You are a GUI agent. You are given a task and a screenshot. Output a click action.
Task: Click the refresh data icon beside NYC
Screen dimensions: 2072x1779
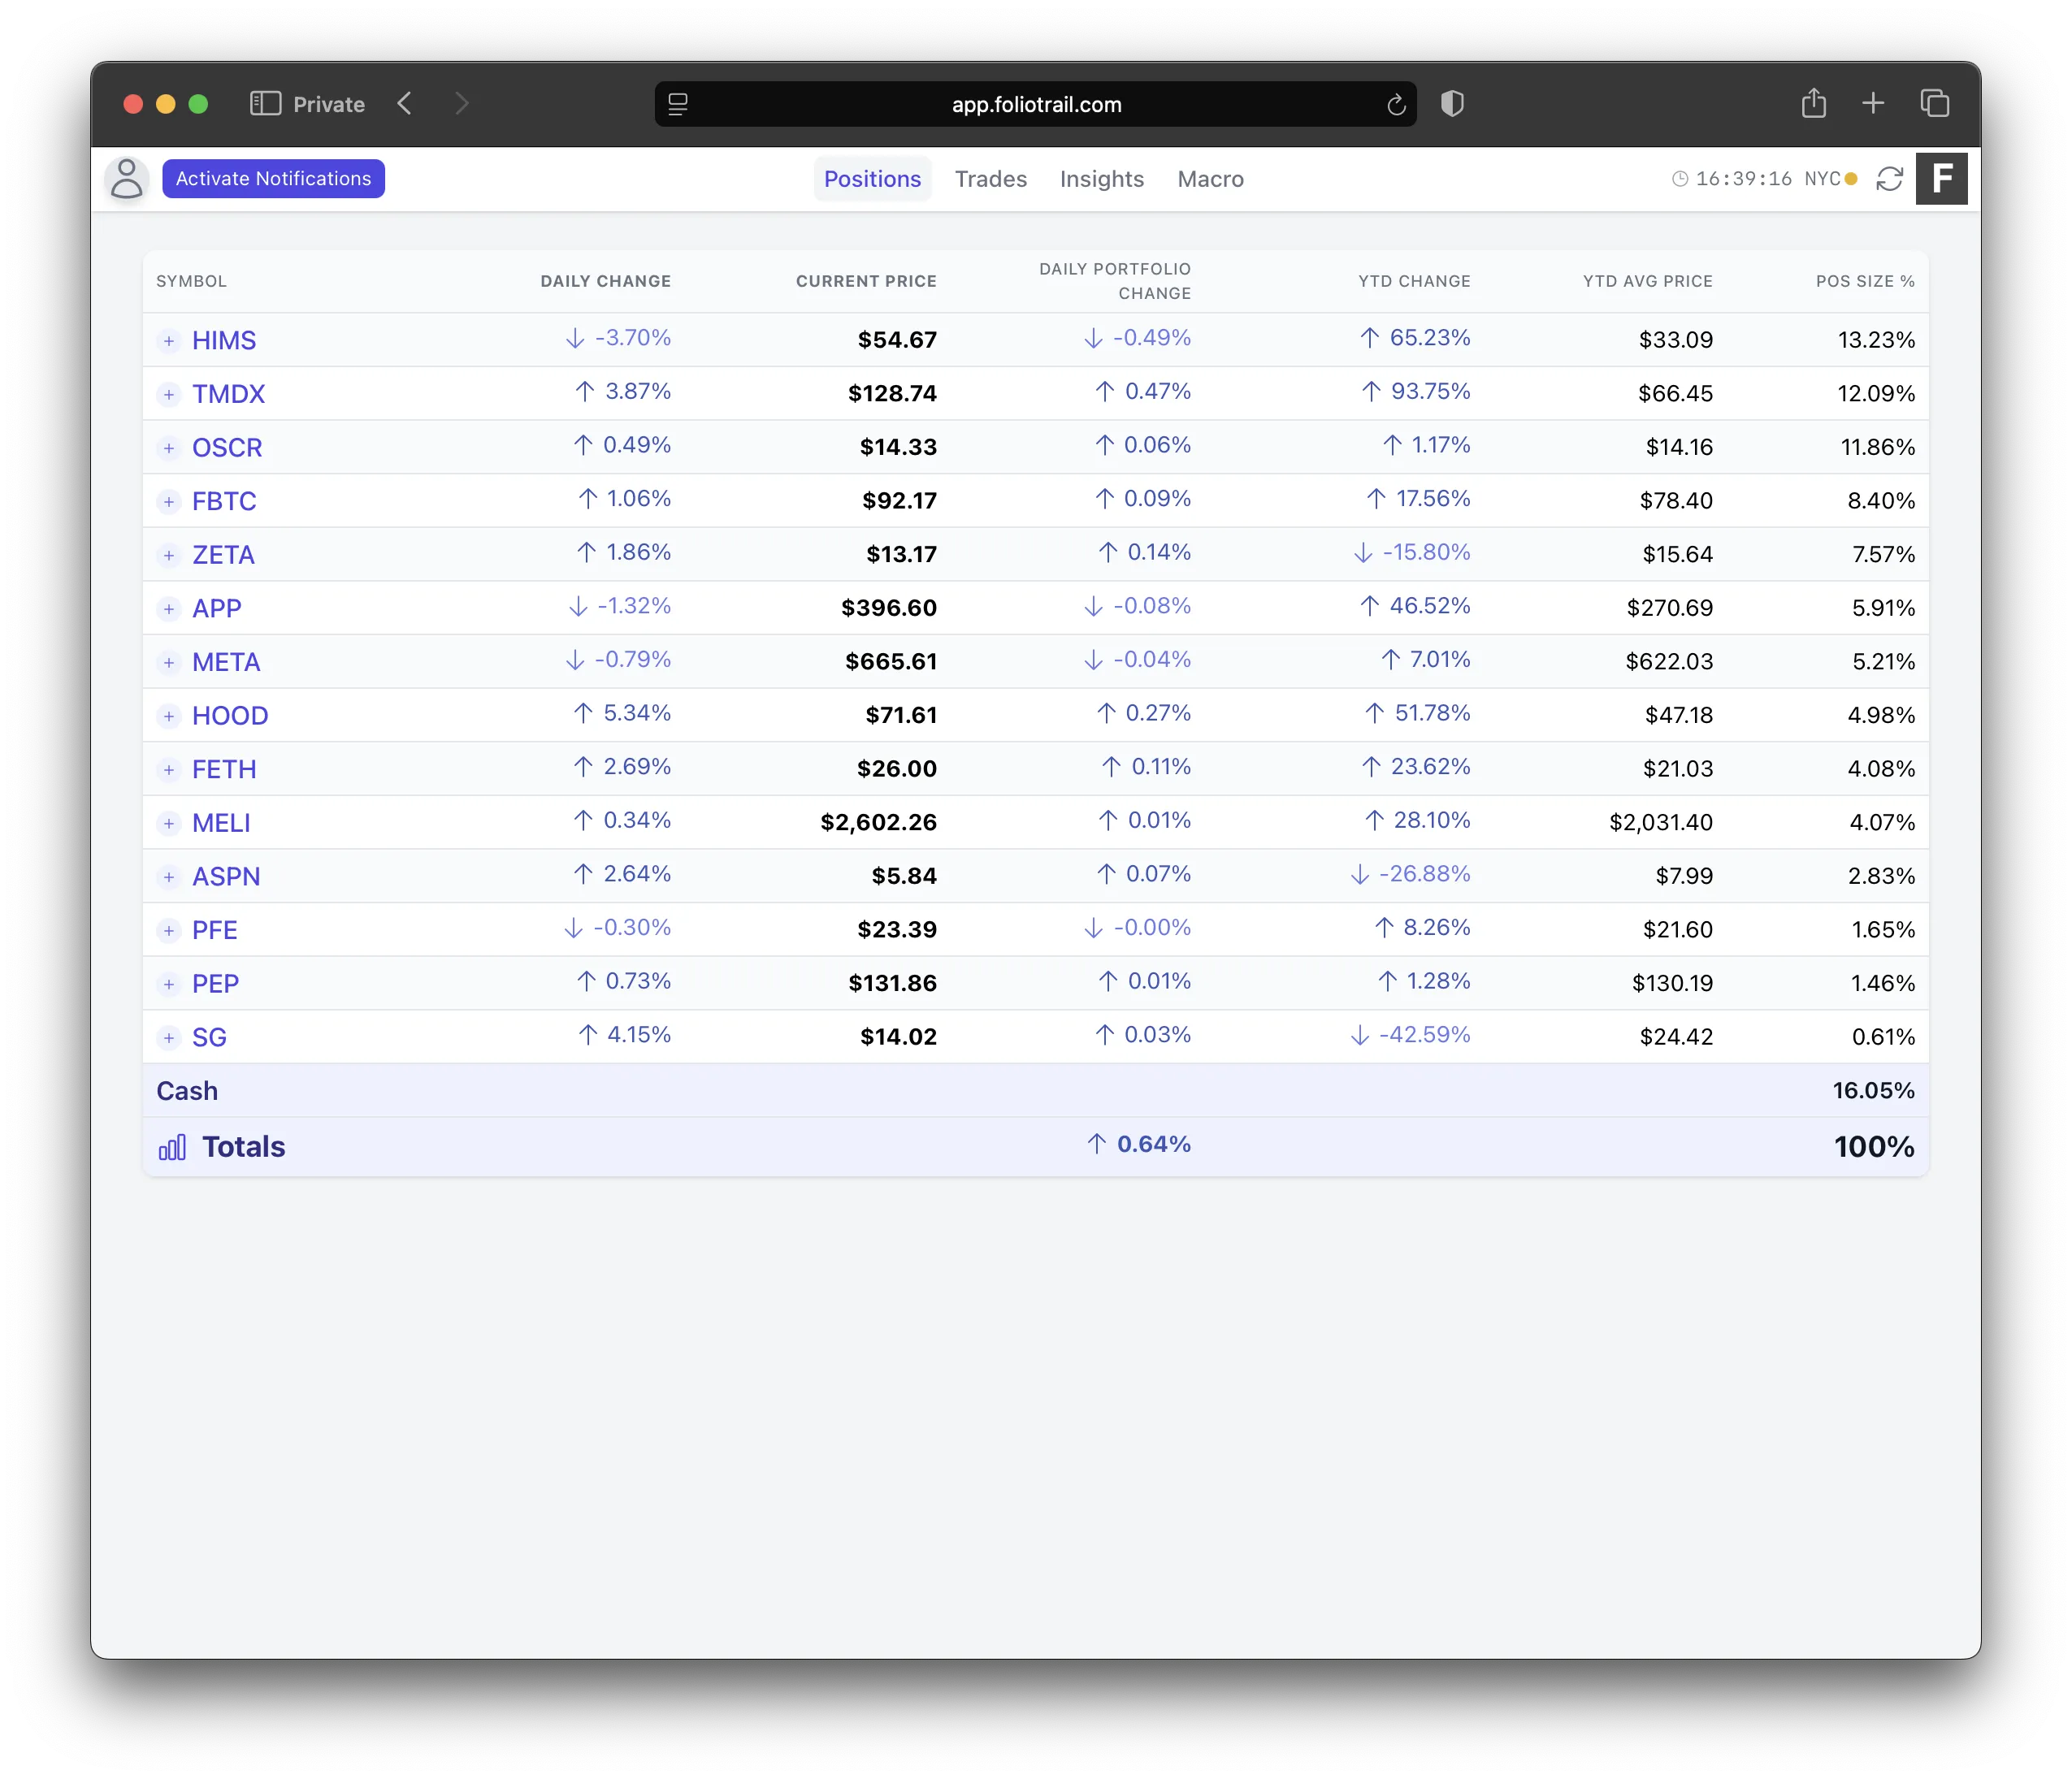tap(1889, 179)
